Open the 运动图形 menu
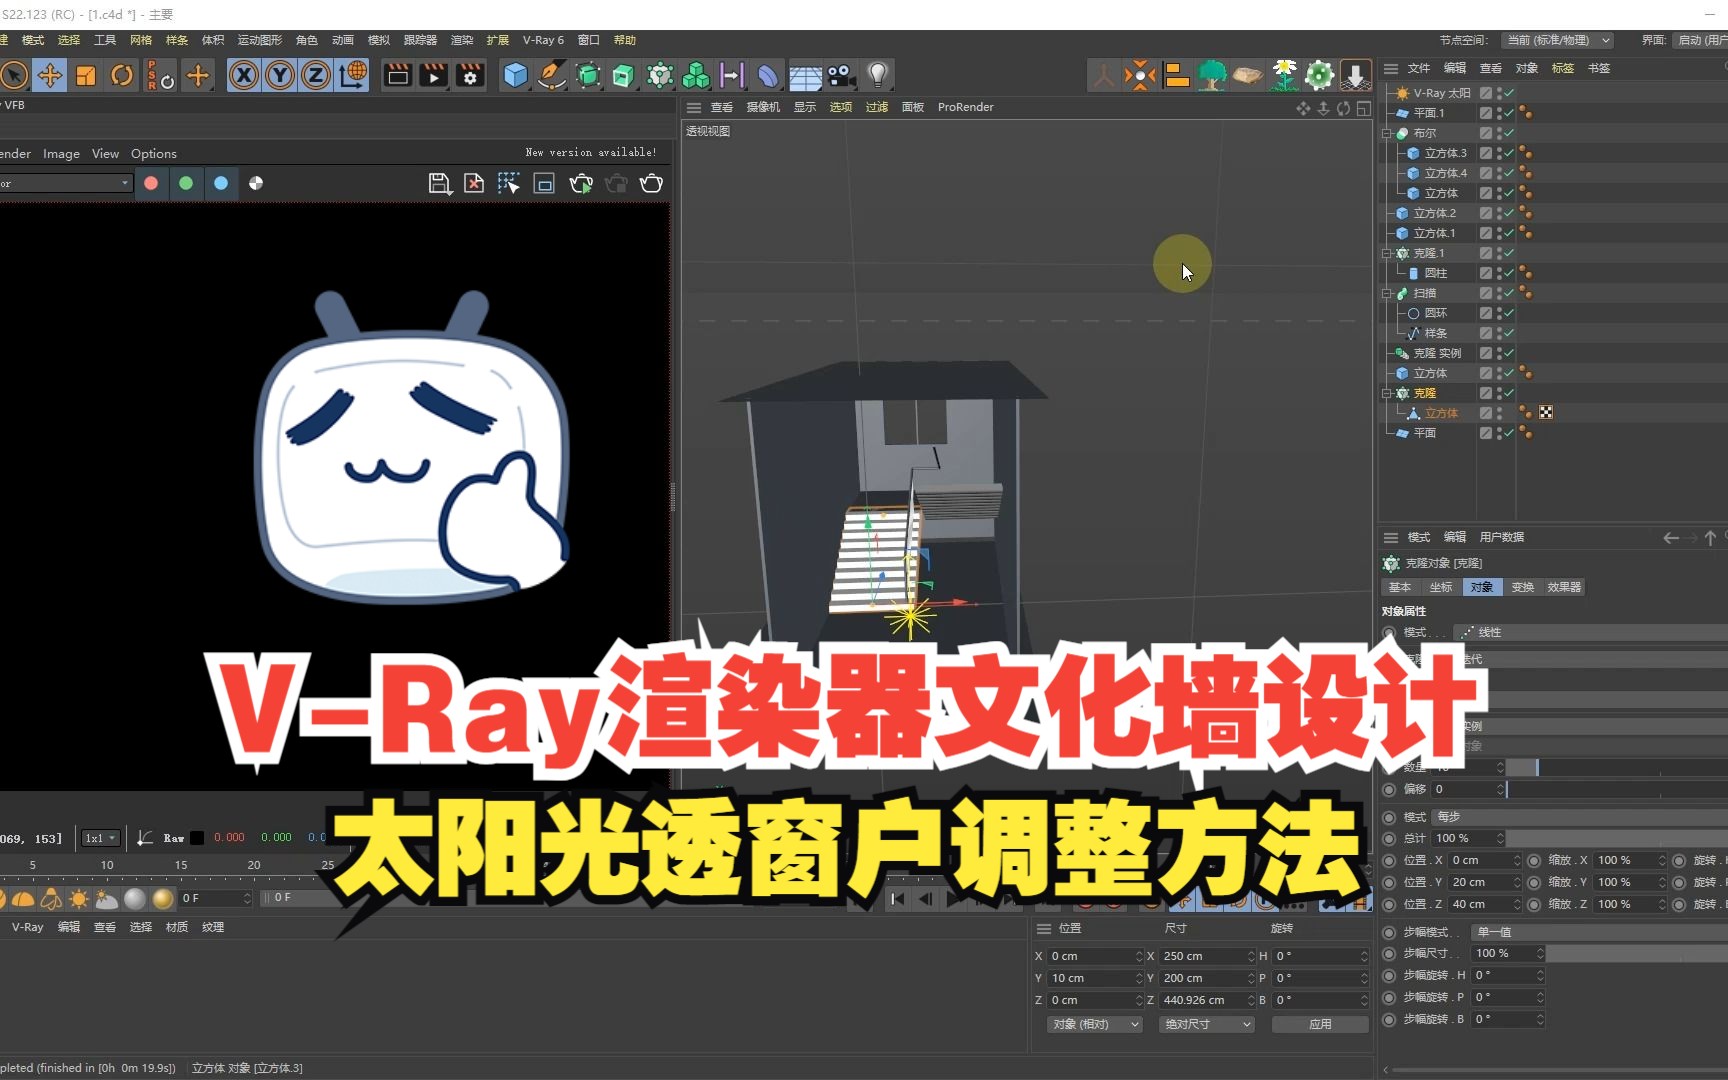1728x1080 pixels. pos(260,40)
